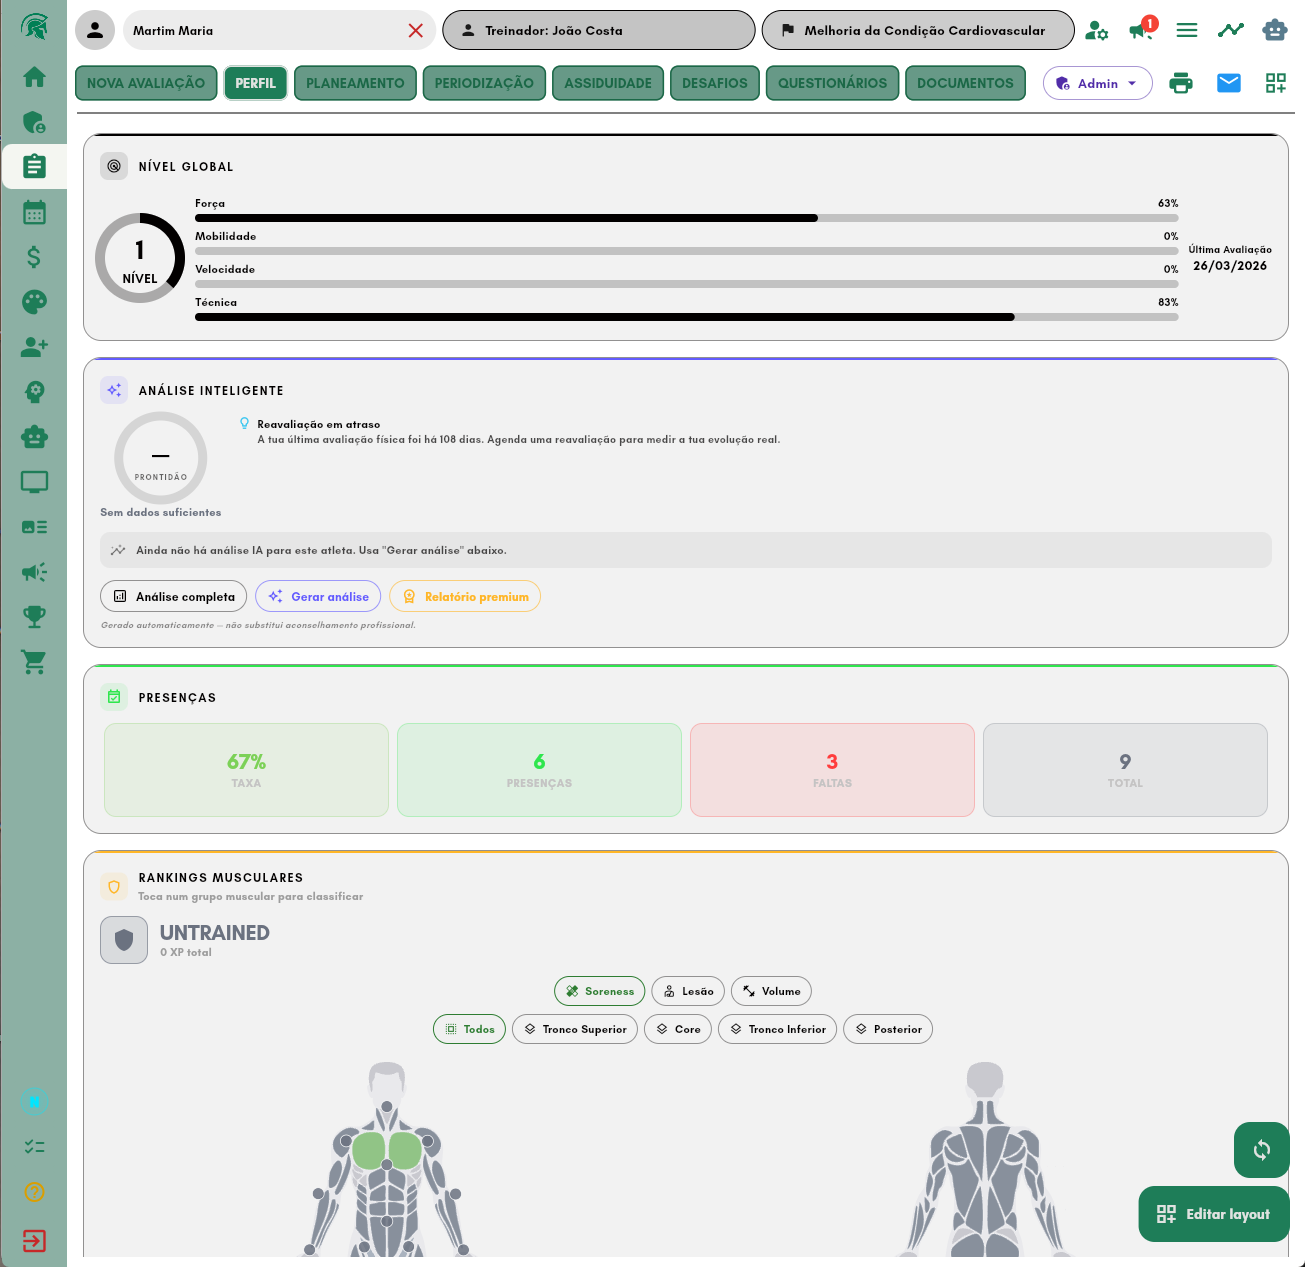Click the Gerar análise button
Image resolution: width=1305 pixels, height=1267 pixels.
(x=318, y=596)
